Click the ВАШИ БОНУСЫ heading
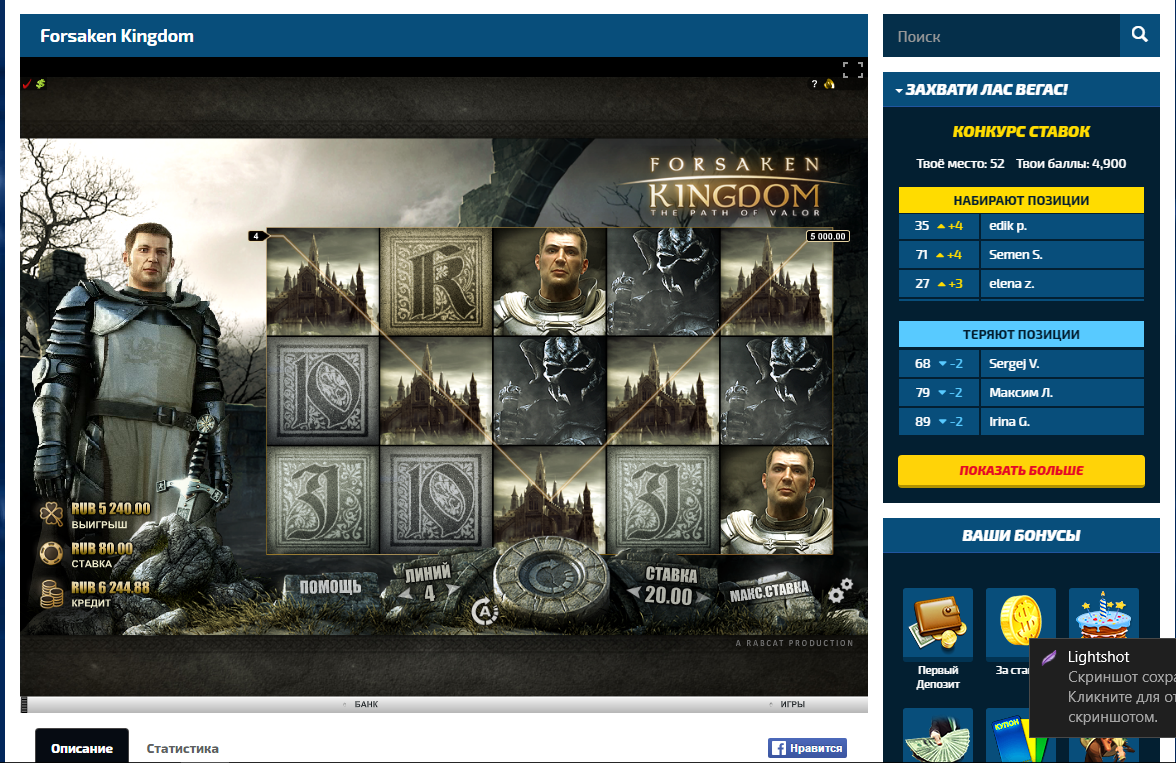 coord(1021,536)
